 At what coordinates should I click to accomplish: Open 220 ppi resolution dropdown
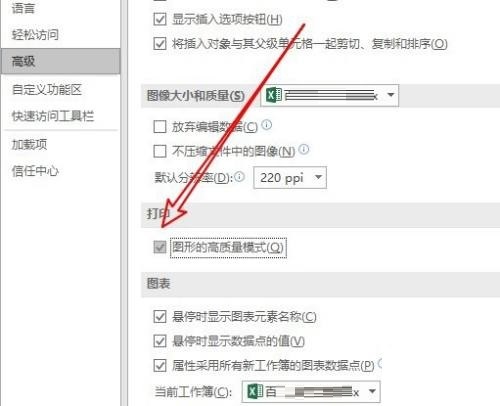pyautogui.click(x=290, y=178)
